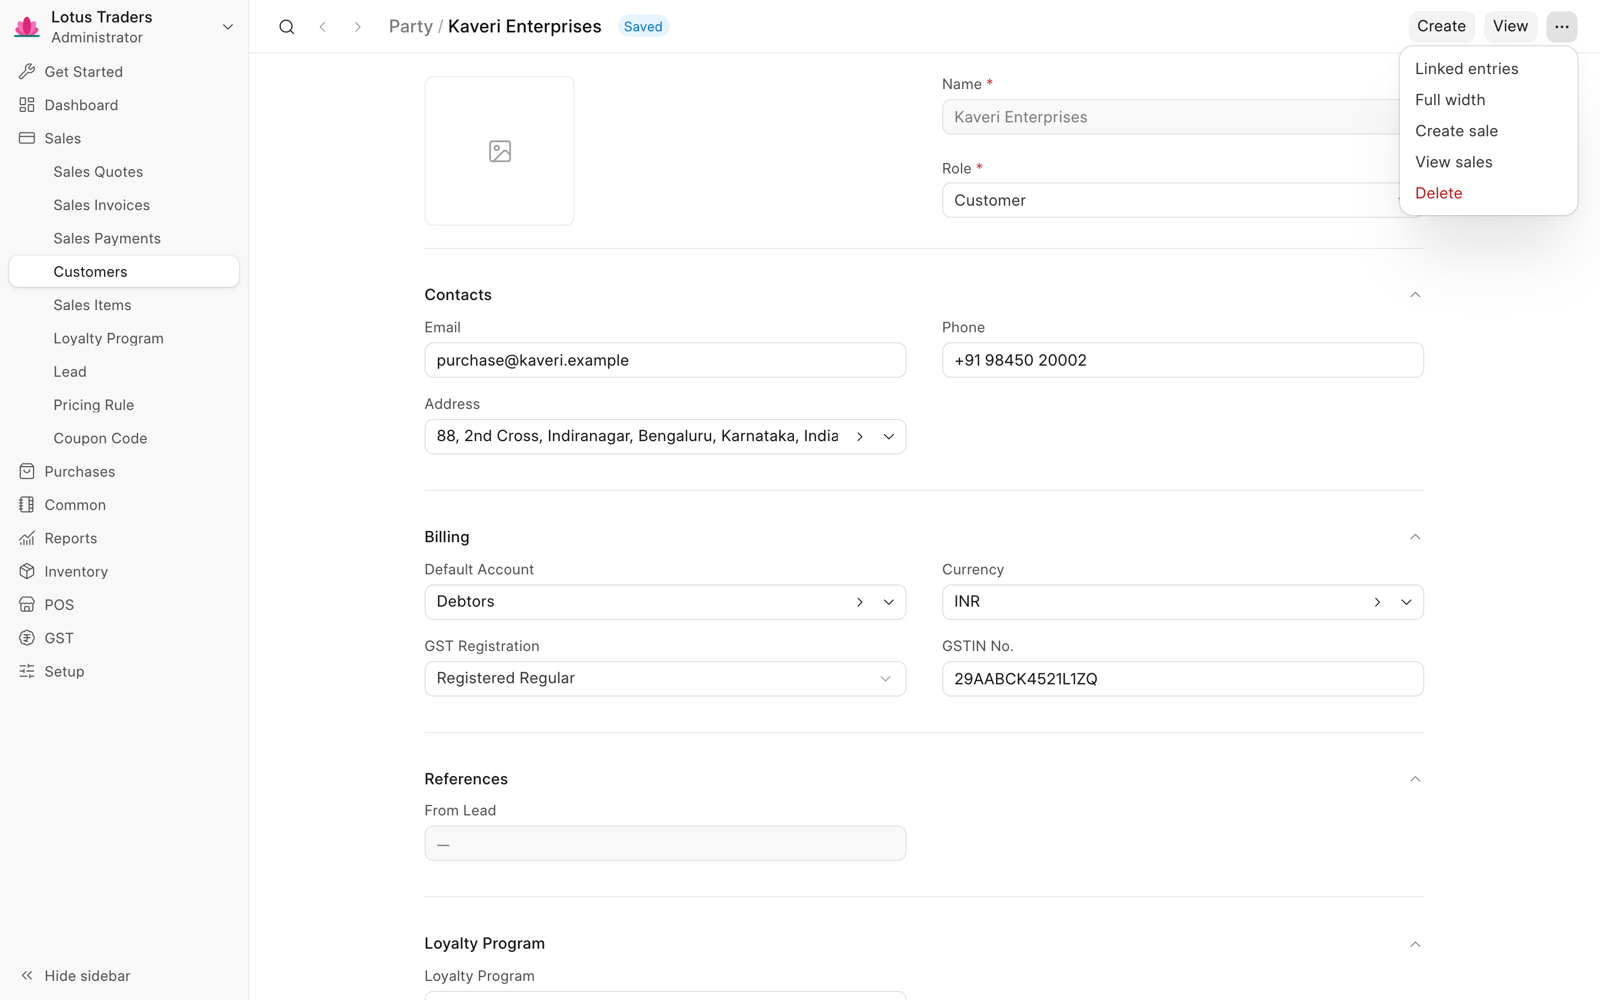
Task: Open the GST Registration dropdown
Action: point(665,679)
